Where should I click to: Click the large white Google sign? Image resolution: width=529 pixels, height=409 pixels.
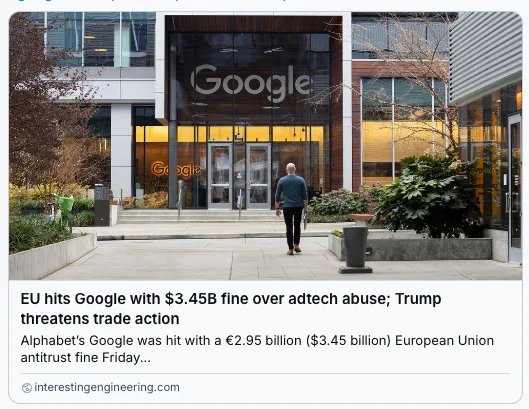[x=250, y=83]
